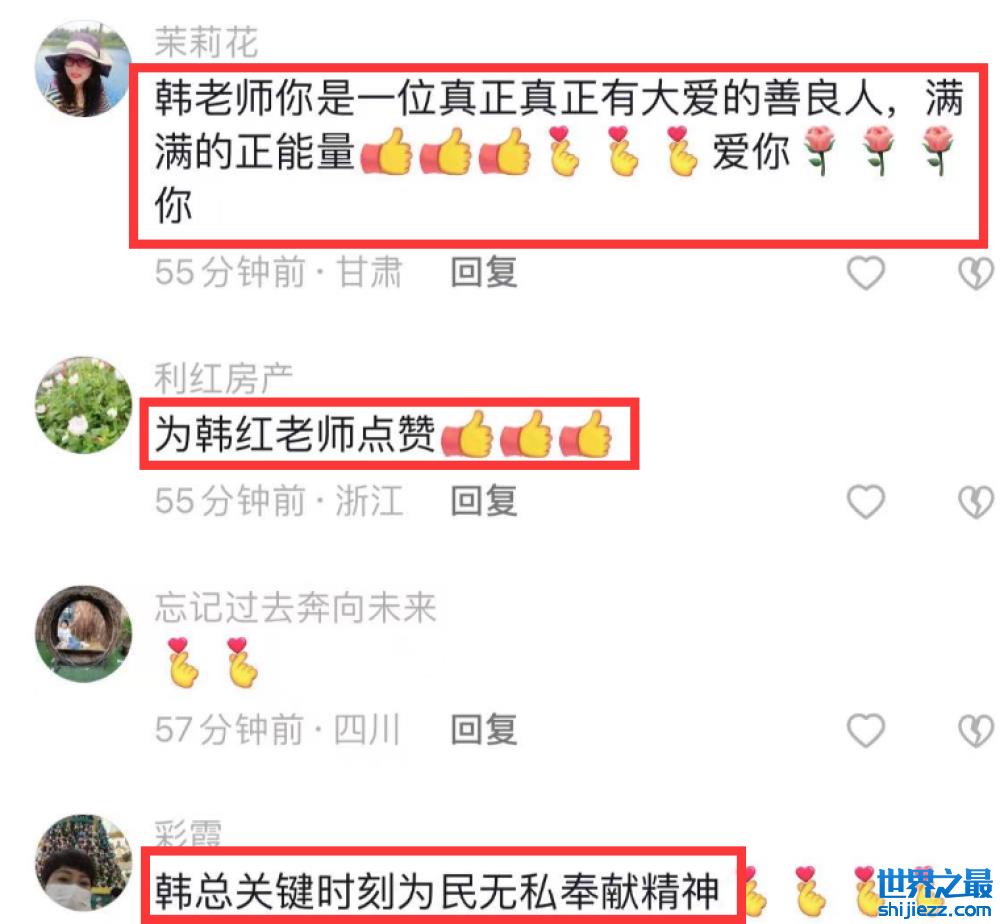Image resolution: width=1000 pixels, height=924 pixels.
Task: Reply to the comment from 四川
Action: [x=483, y=730]
